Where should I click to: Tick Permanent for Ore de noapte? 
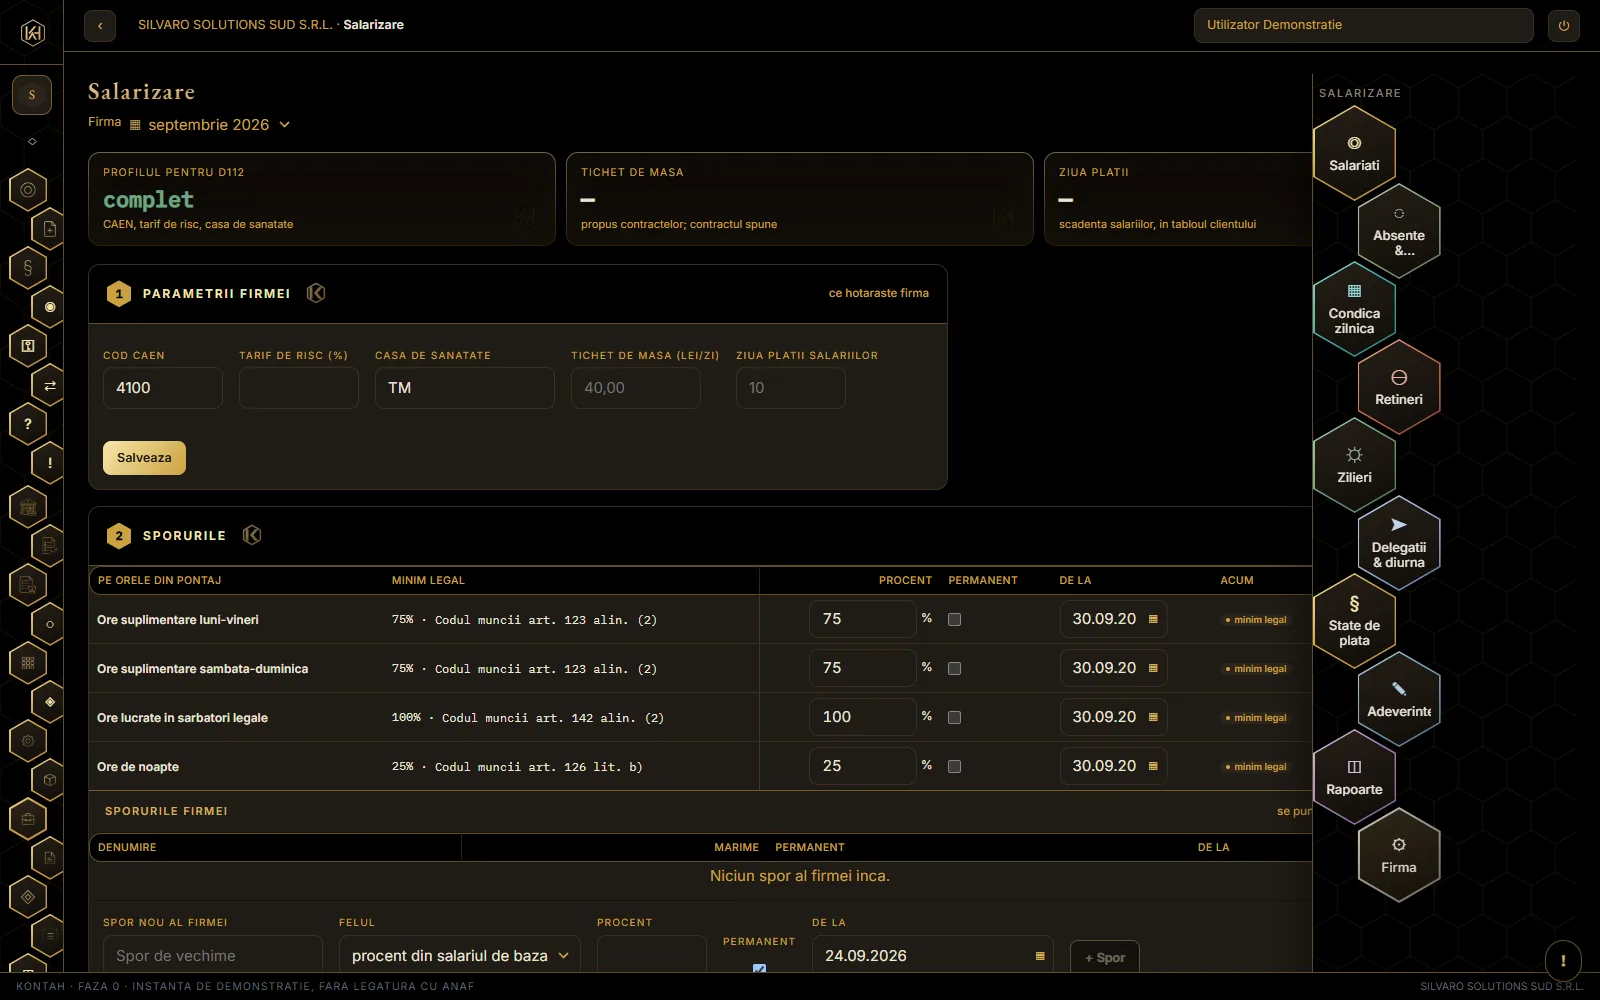click(954, 767)
